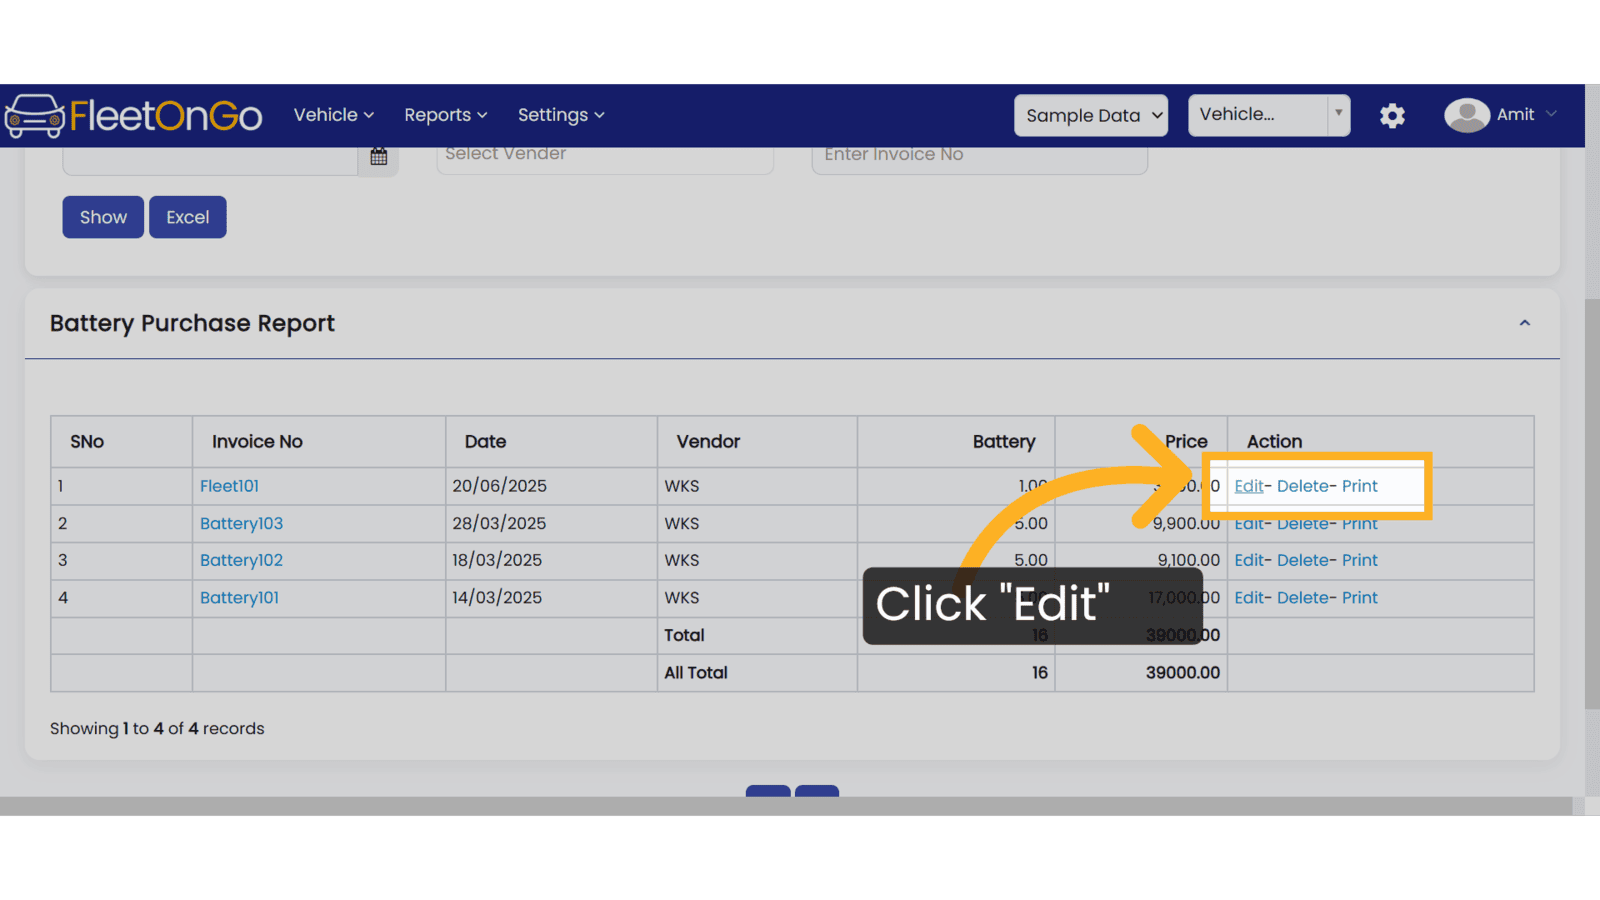The width and height of the screenshot is (1600, 900).
Task: Click the user avatar icon
Action: point(1466,115)
